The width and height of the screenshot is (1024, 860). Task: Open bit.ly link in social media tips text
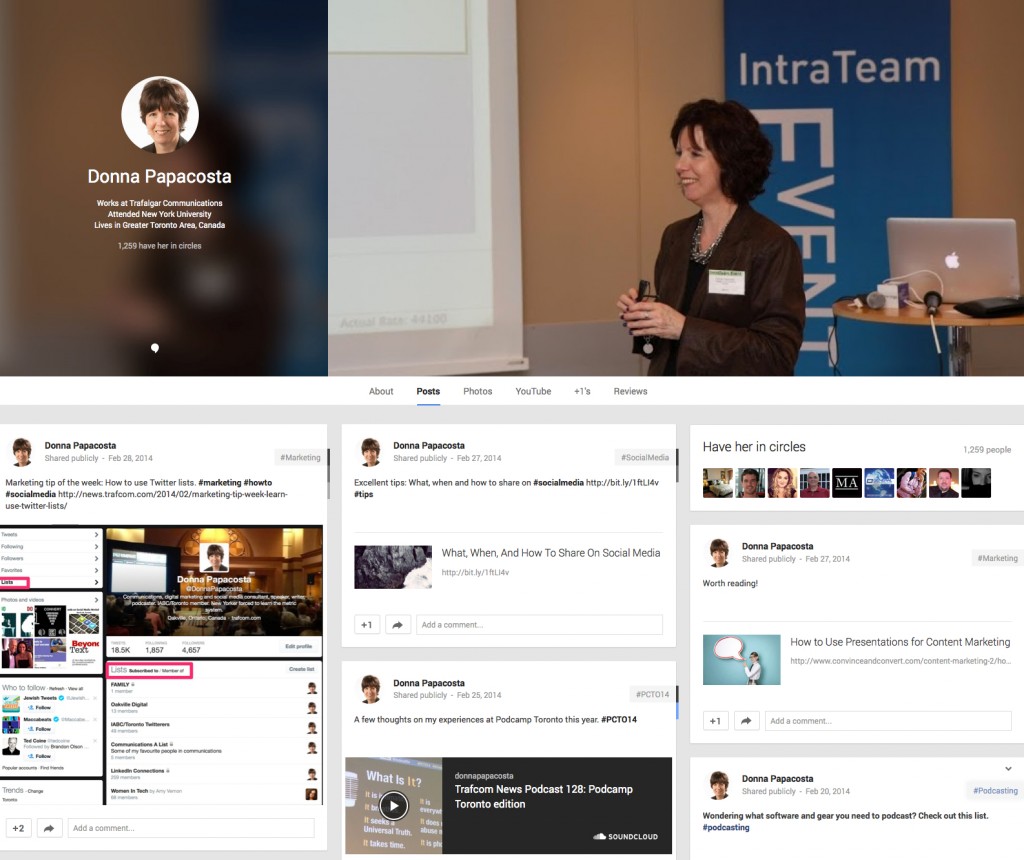coord(622,483)
